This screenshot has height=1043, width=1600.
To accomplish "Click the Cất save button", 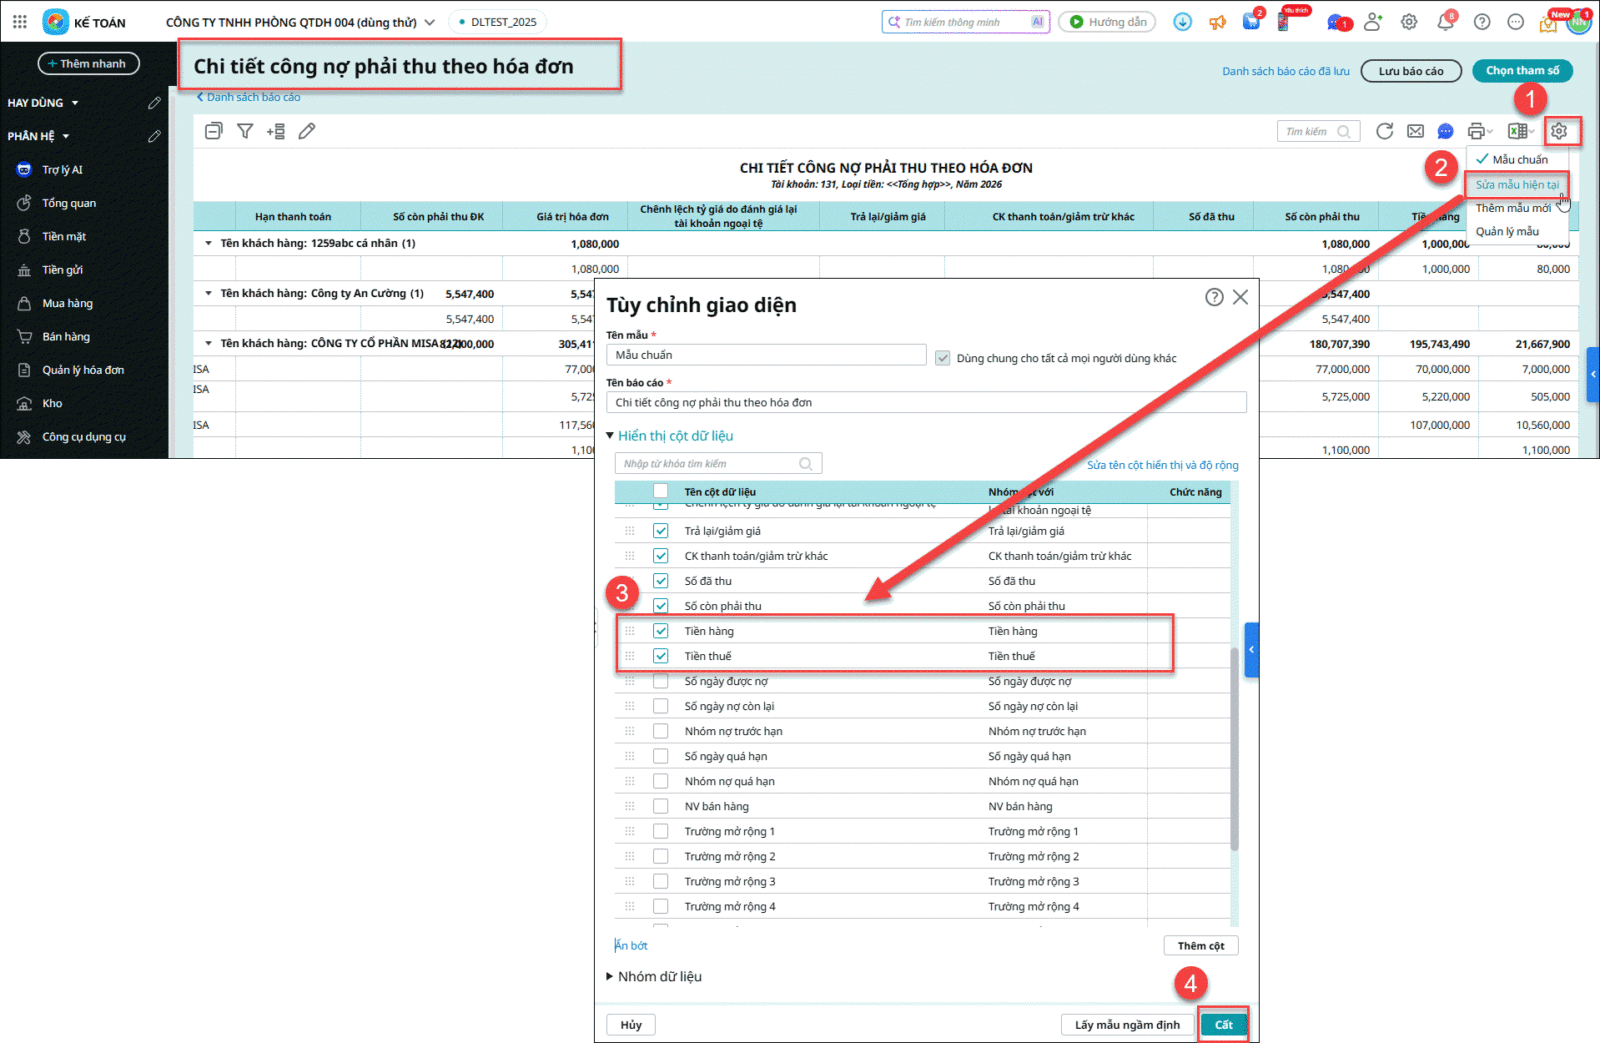I will pos(1224,1025).
